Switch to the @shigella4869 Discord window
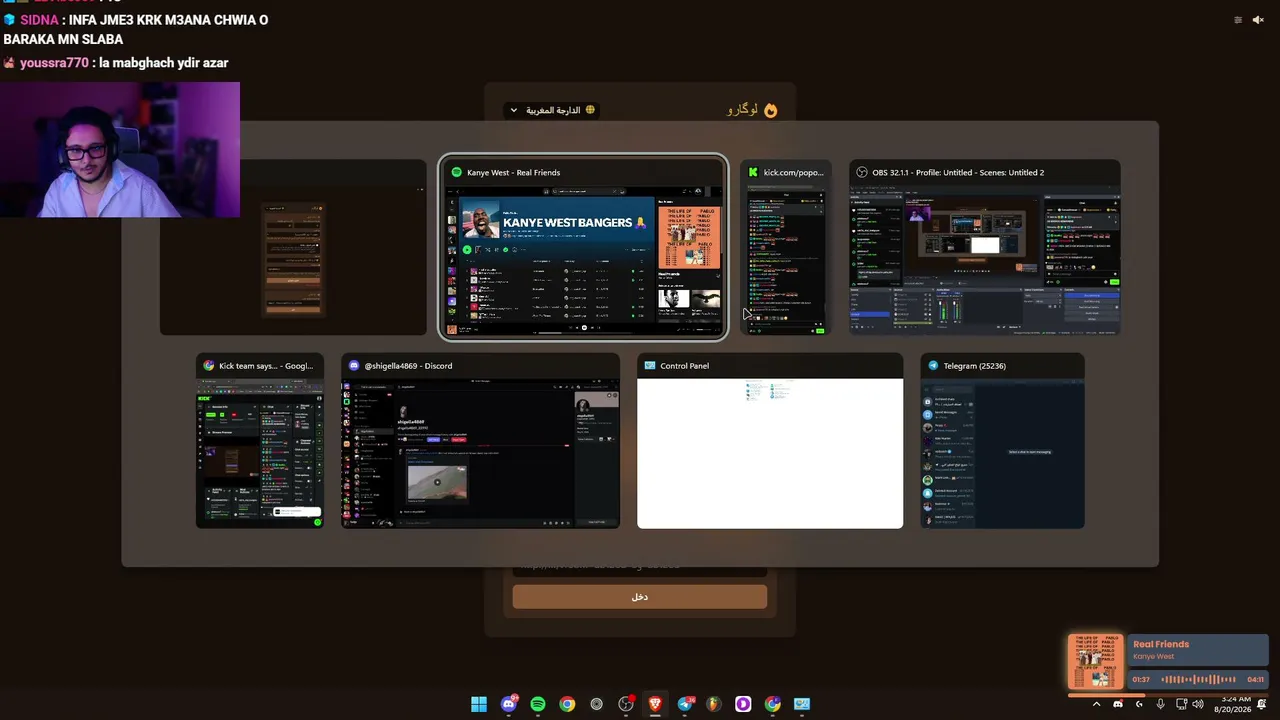 [x=480, y=441]
